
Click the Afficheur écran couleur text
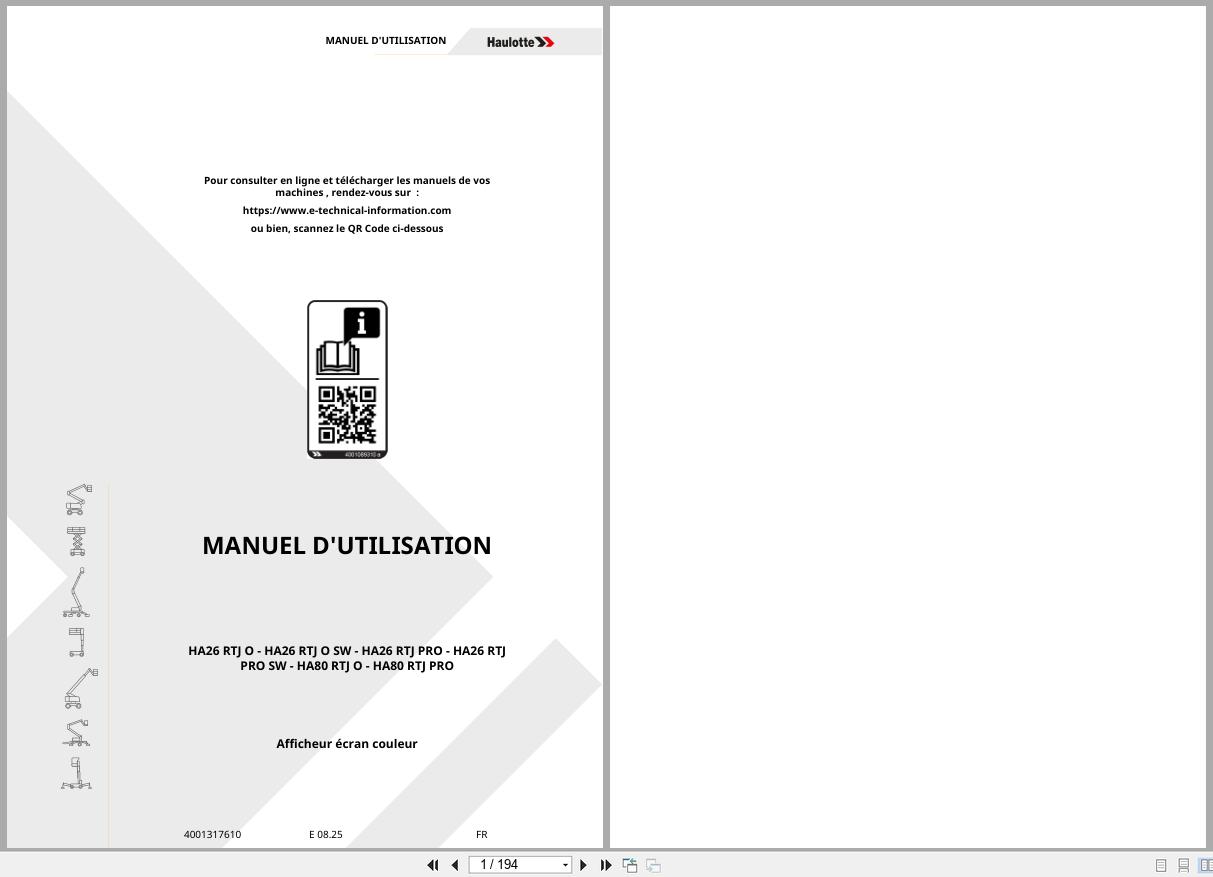(347, 743)
